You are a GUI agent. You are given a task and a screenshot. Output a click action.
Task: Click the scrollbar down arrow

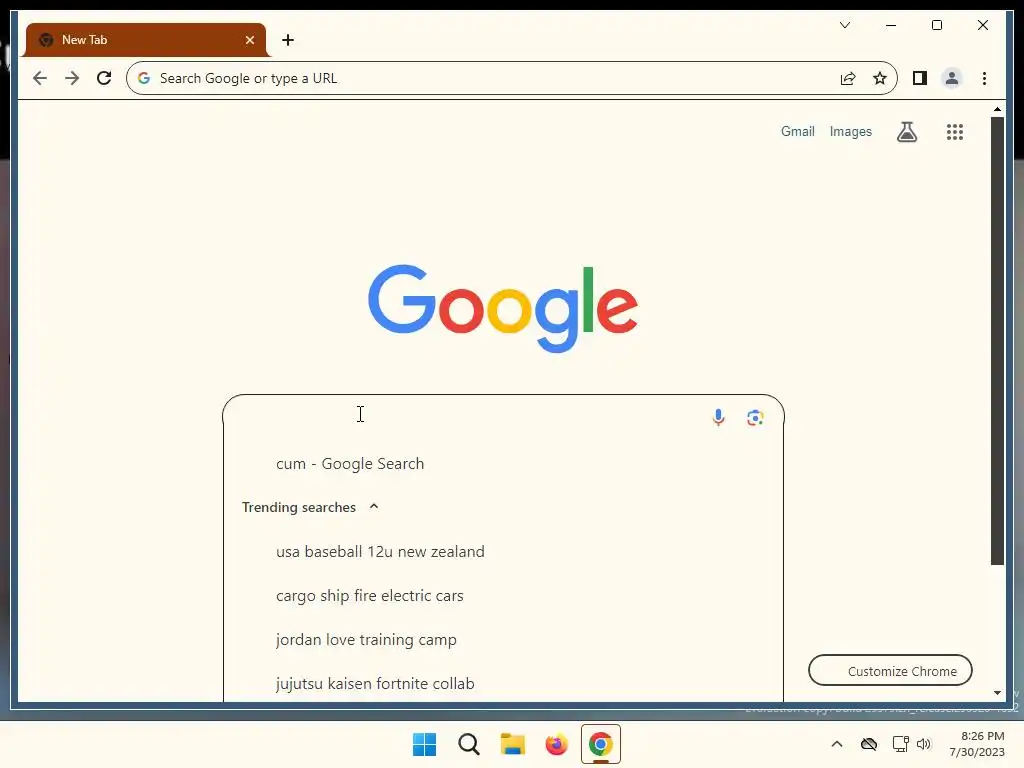tap(997, 693)
